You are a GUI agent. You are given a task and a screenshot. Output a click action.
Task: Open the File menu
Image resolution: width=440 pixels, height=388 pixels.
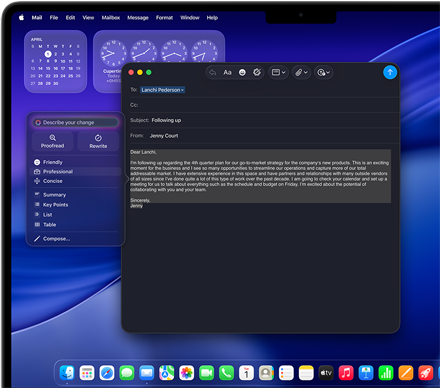click(54, 18)
